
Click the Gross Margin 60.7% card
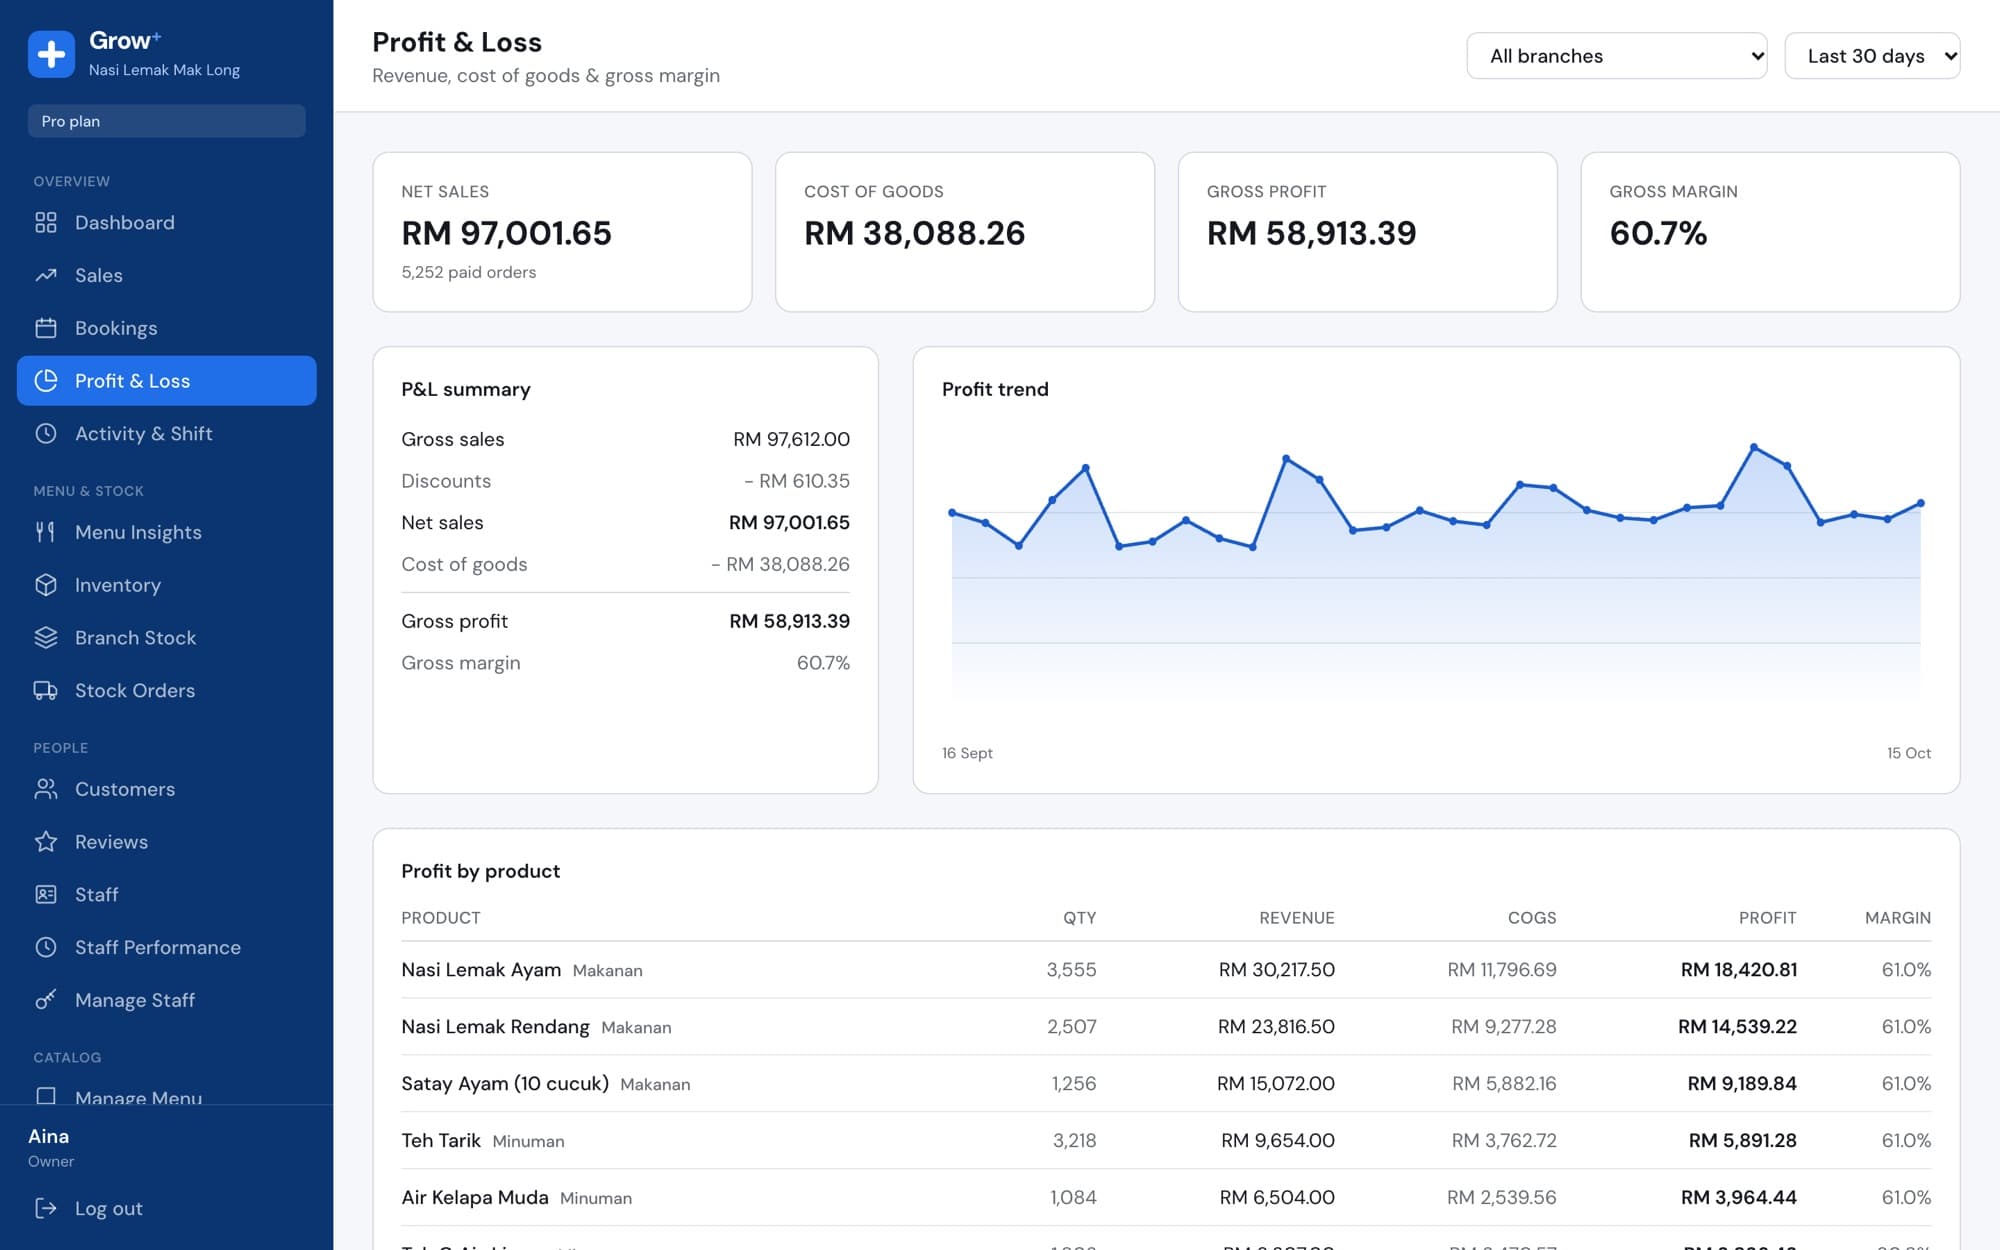coord(1770,232)
